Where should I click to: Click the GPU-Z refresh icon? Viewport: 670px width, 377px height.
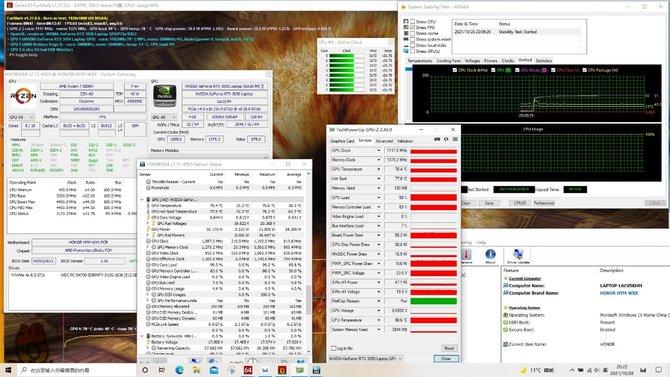447,139
